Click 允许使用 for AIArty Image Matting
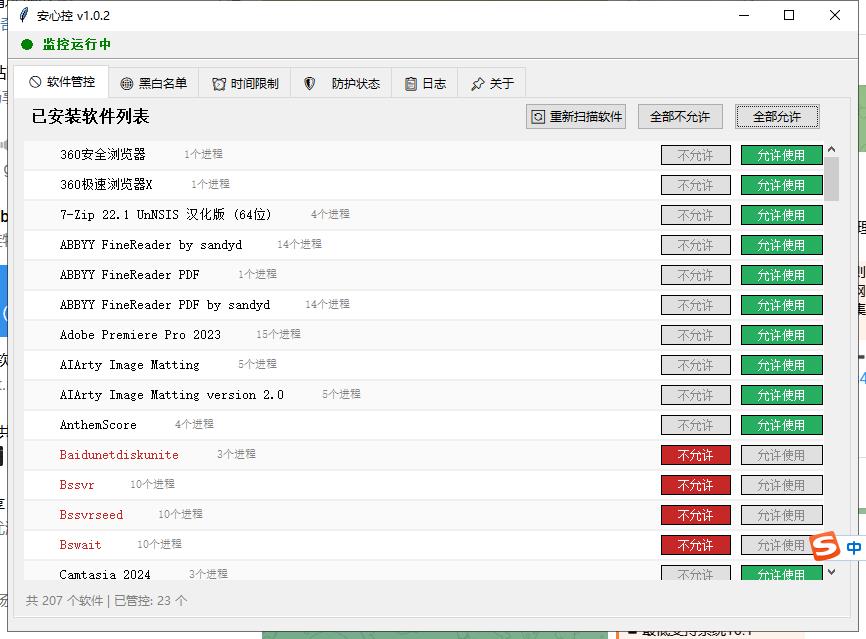The width and height of the screenshot is (866, 639). click(781, 365)
